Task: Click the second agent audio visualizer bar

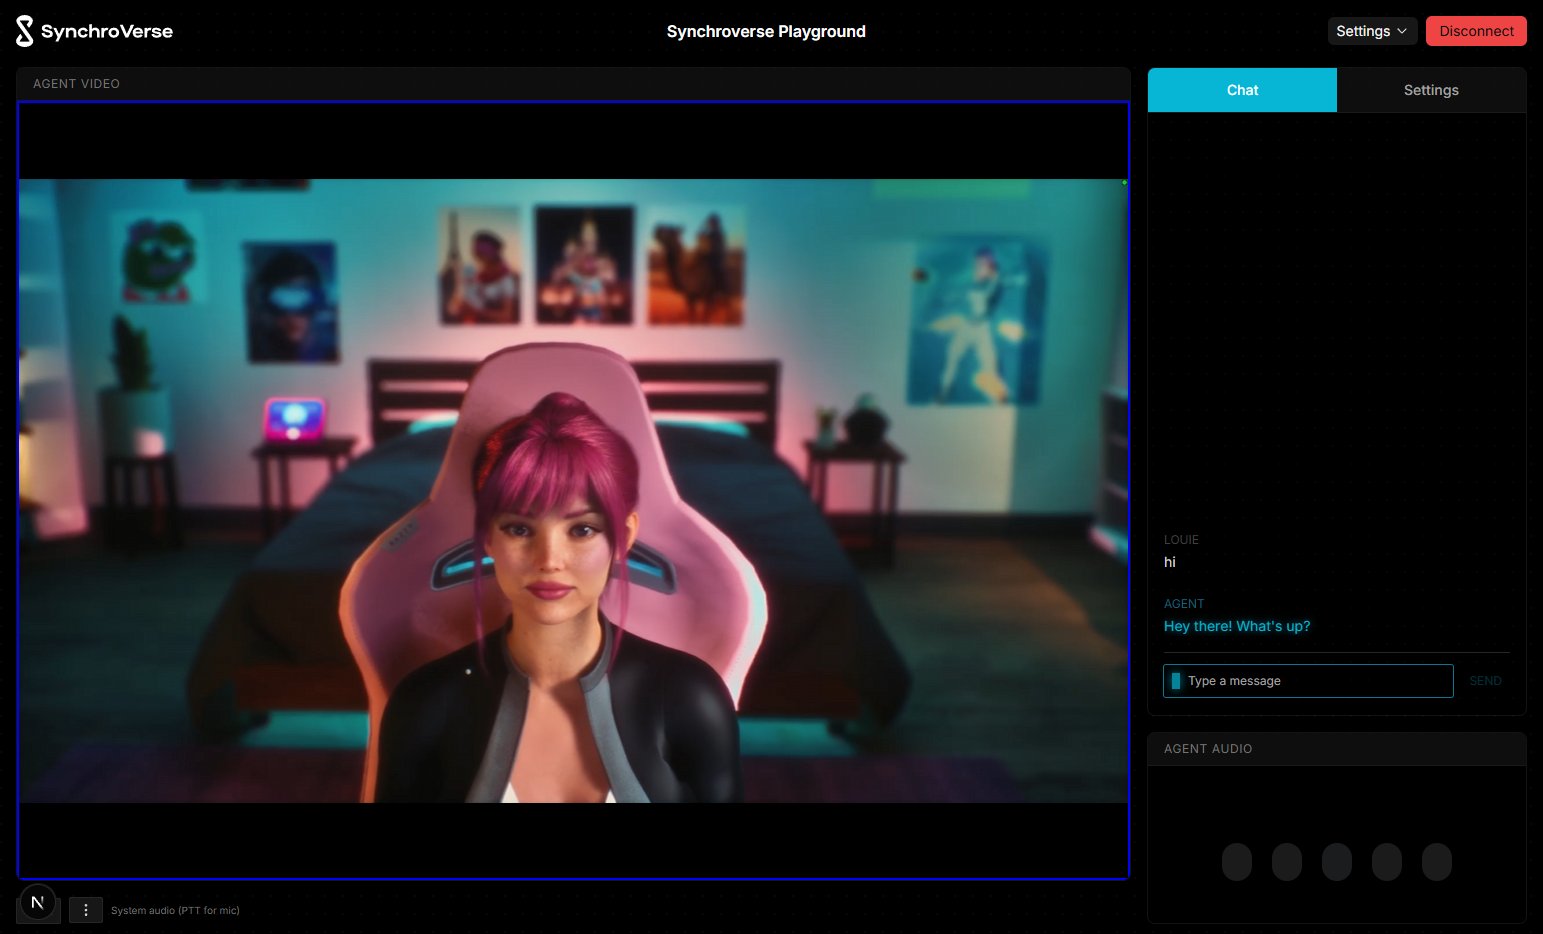Action: (x=1286, y=861)
